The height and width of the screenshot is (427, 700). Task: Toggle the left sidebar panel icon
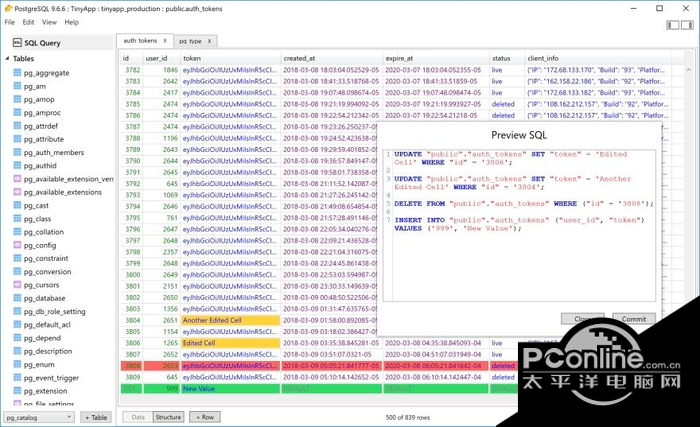(673, 25)
